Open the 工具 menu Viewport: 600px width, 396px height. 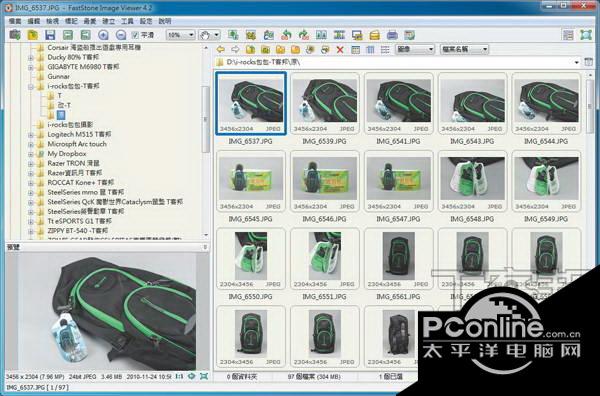pos(127,21)
